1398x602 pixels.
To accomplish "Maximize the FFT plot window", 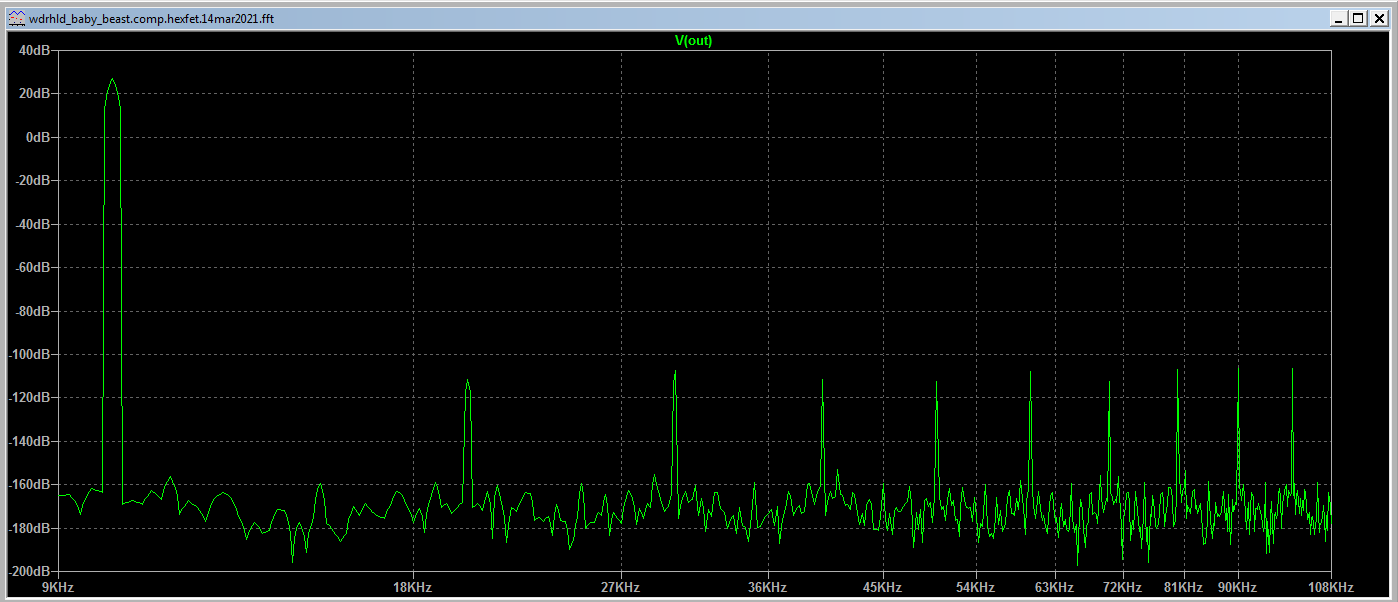I will coord(1358,18).
